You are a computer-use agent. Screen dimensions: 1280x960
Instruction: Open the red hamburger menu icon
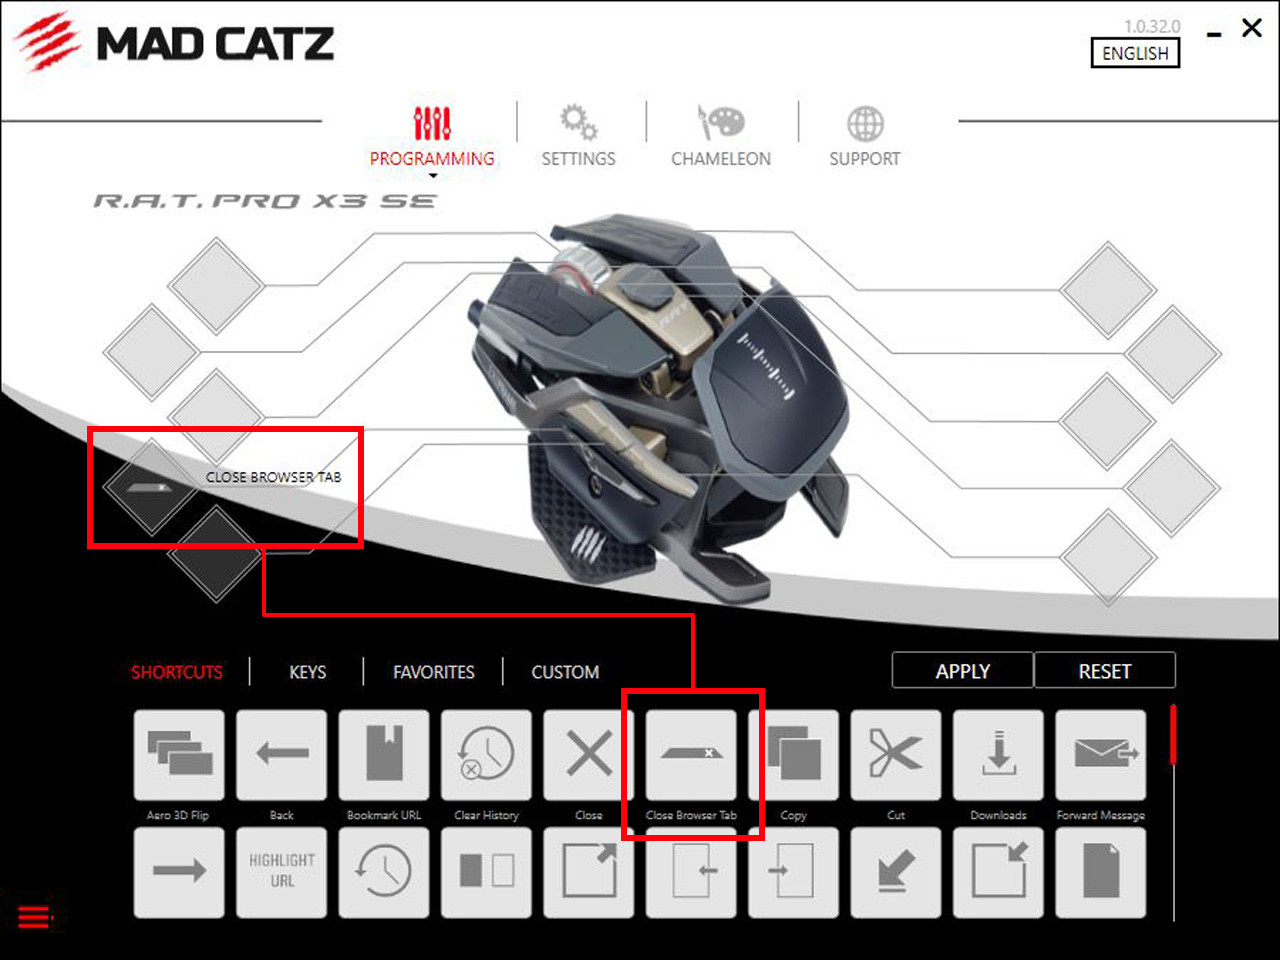tap(34, 916)
